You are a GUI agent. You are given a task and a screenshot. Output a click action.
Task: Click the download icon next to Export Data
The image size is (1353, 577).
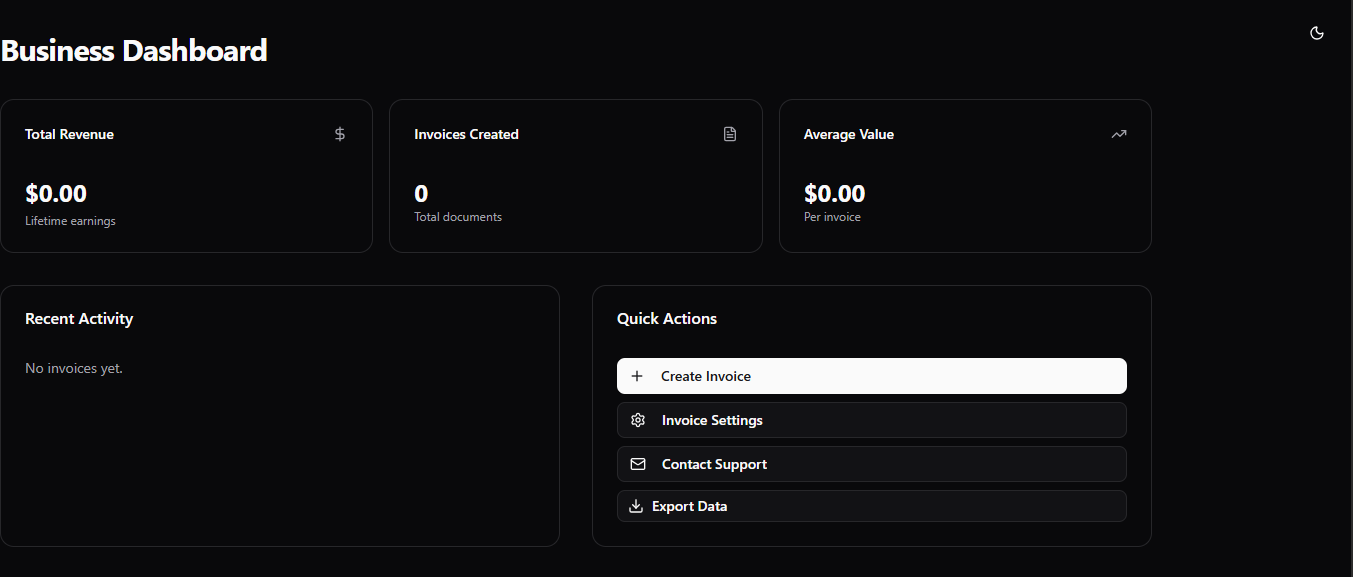pyautogui.click(x=636, y=506)
